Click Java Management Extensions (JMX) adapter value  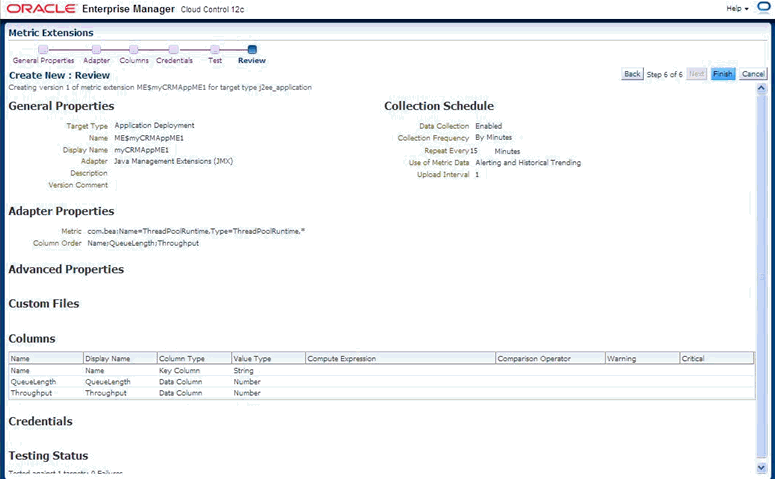[173, 161]
